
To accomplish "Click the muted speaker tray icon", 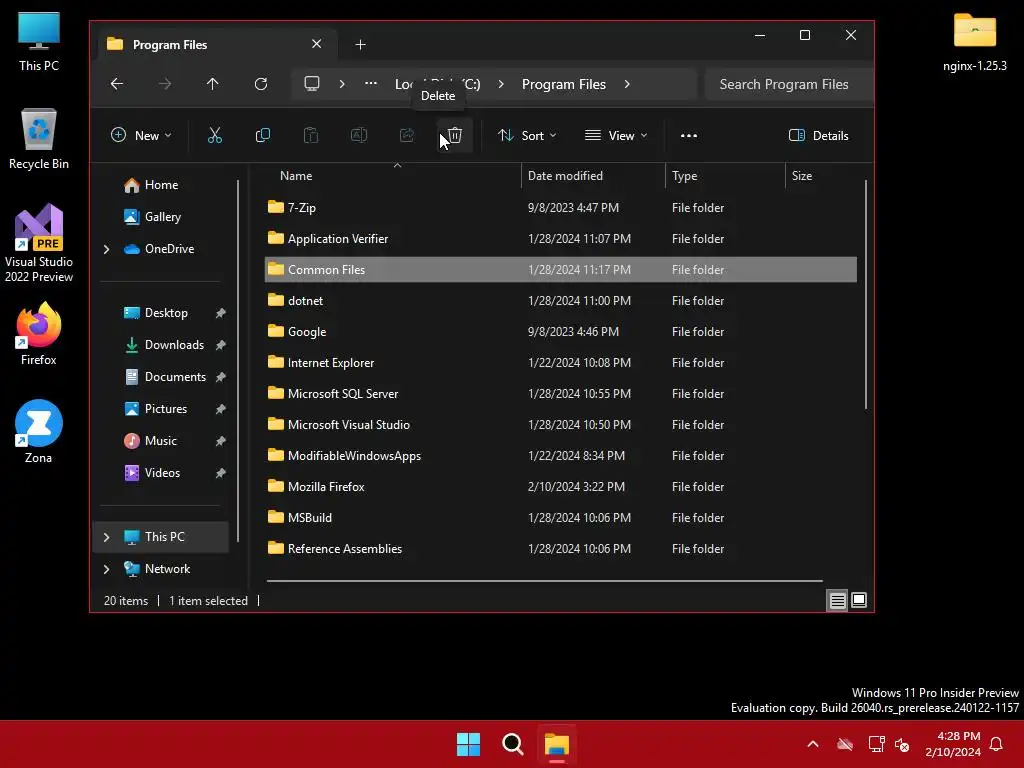I will 902,744.
